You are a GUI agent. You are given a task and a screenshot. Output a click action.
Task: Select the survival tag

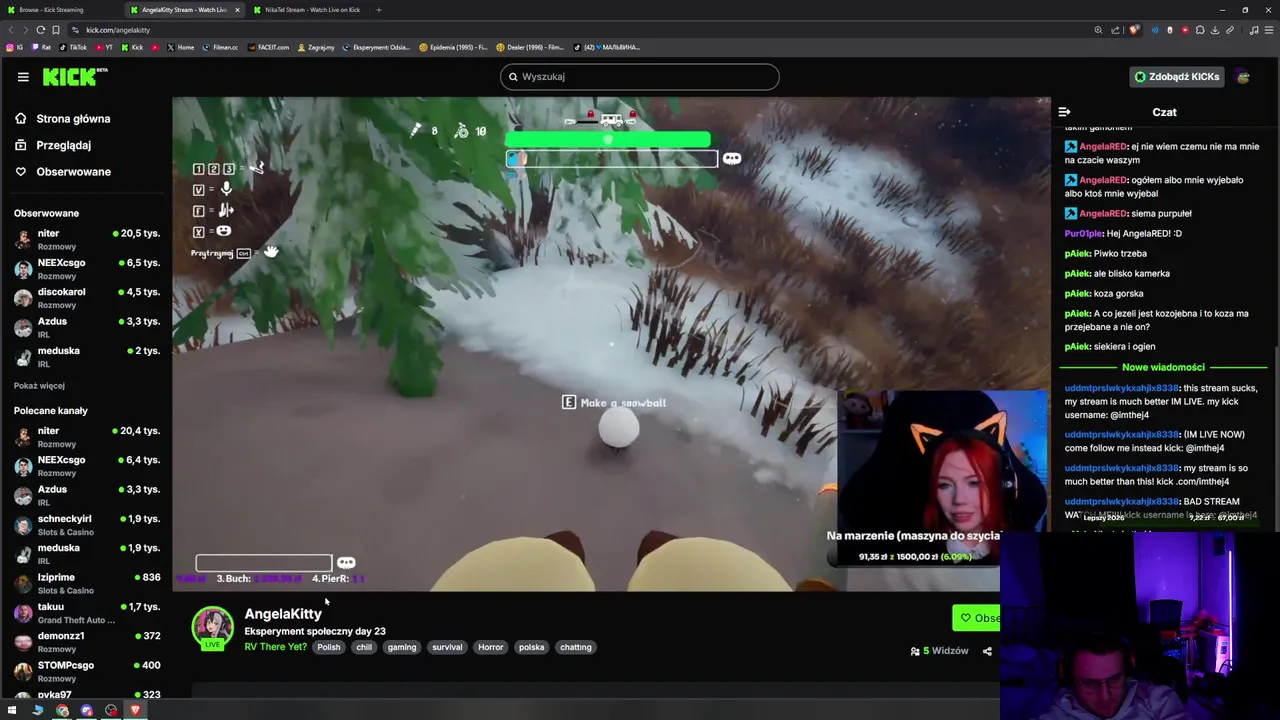coord(447,647)
